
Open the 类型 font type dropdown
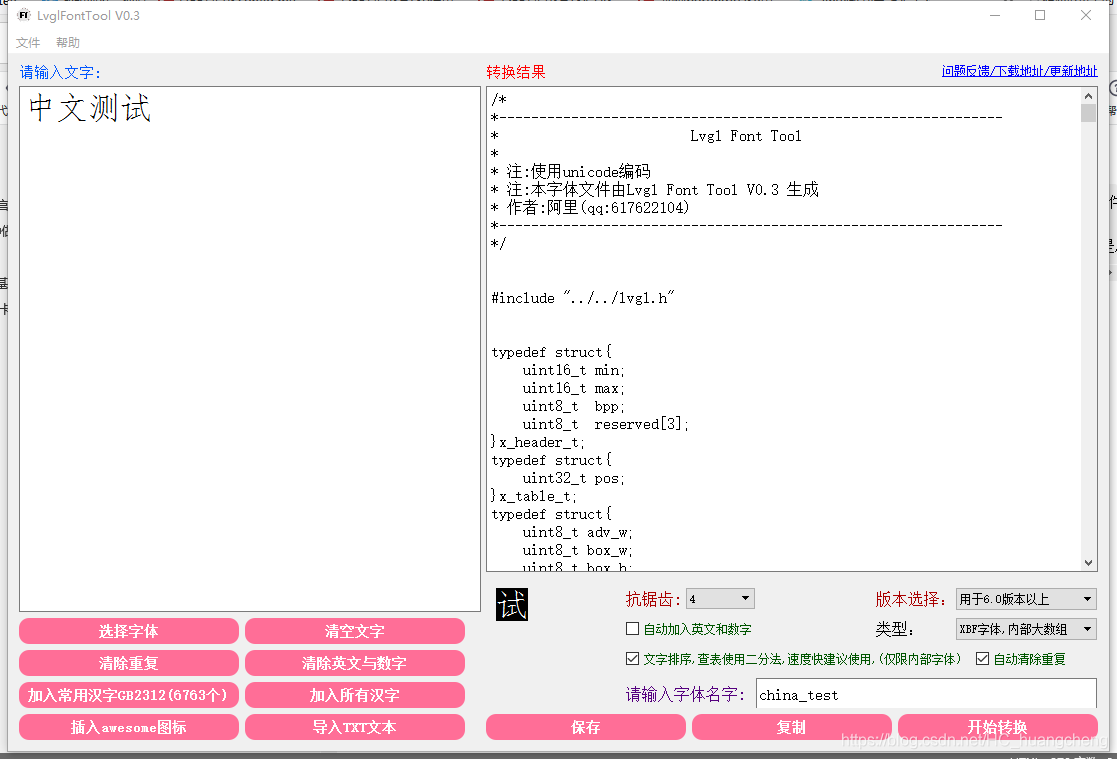pyautogui.click(x=1026, y=629)
